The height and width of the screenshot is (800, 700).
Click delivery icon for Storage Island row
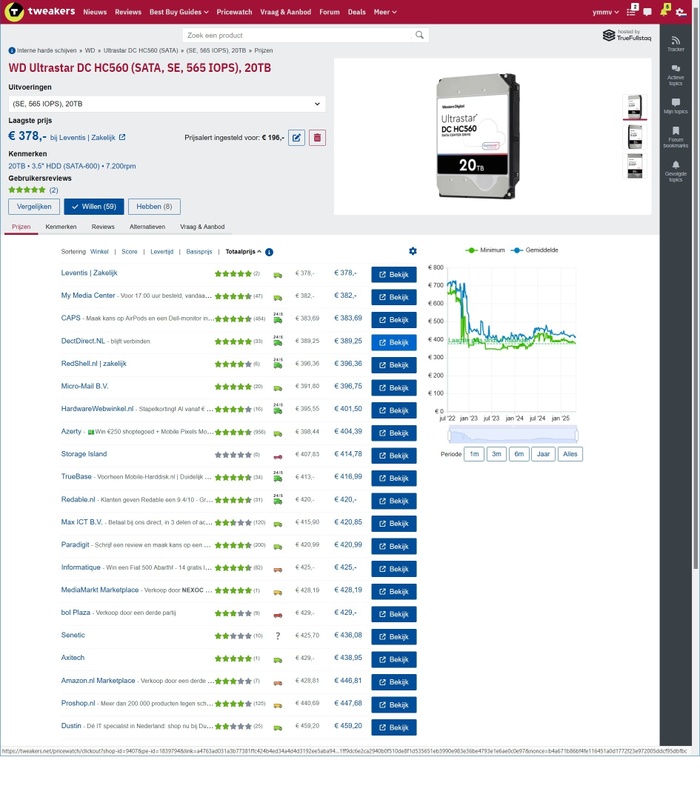(278, 457)
